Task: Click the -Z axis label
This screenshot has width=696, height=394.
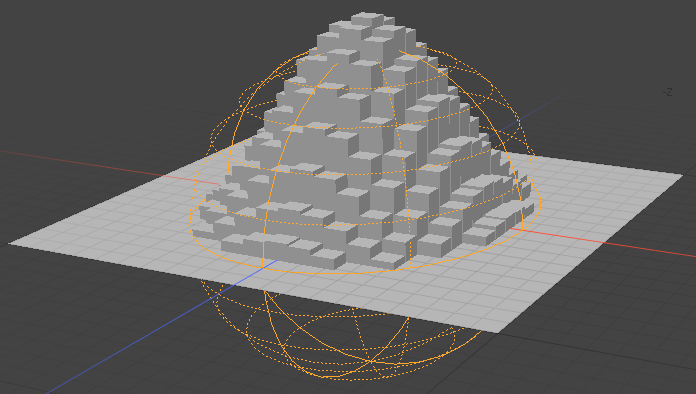Action: (667, 92)
